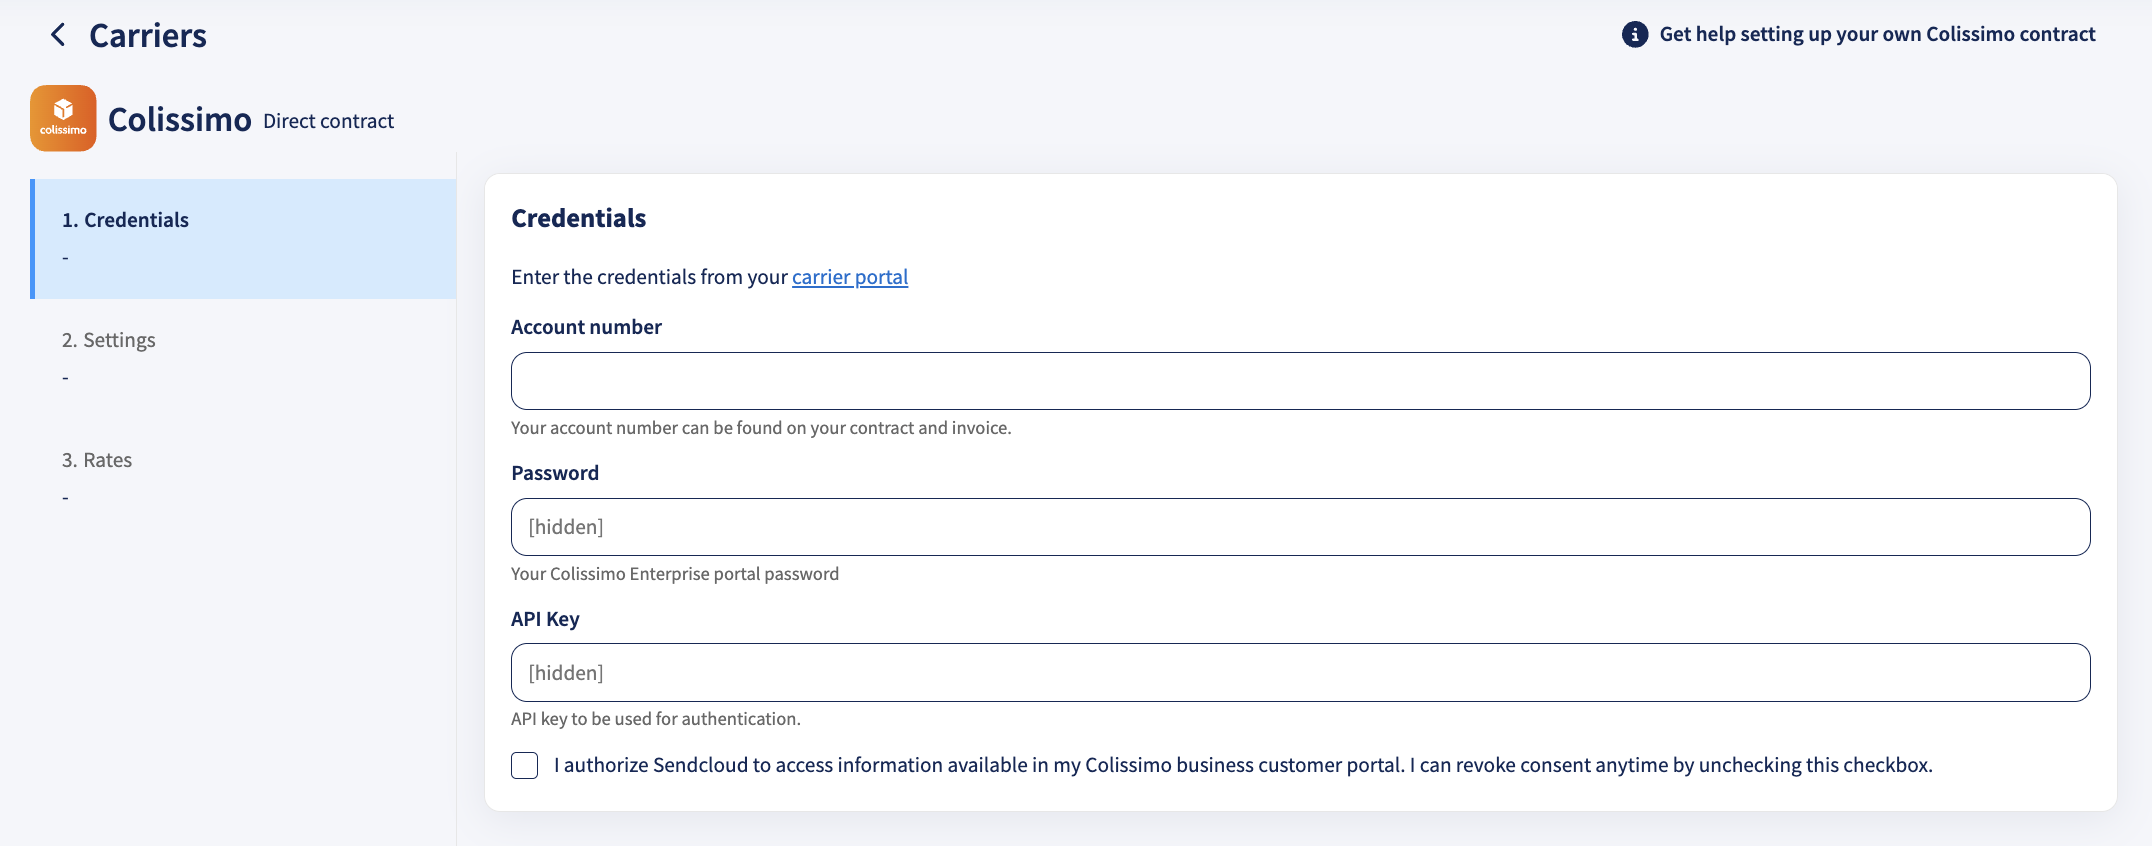The height and width of the screenshot is (846, 2152).
Task: Click the info icon beside help link
Action: pos(1635,34)
